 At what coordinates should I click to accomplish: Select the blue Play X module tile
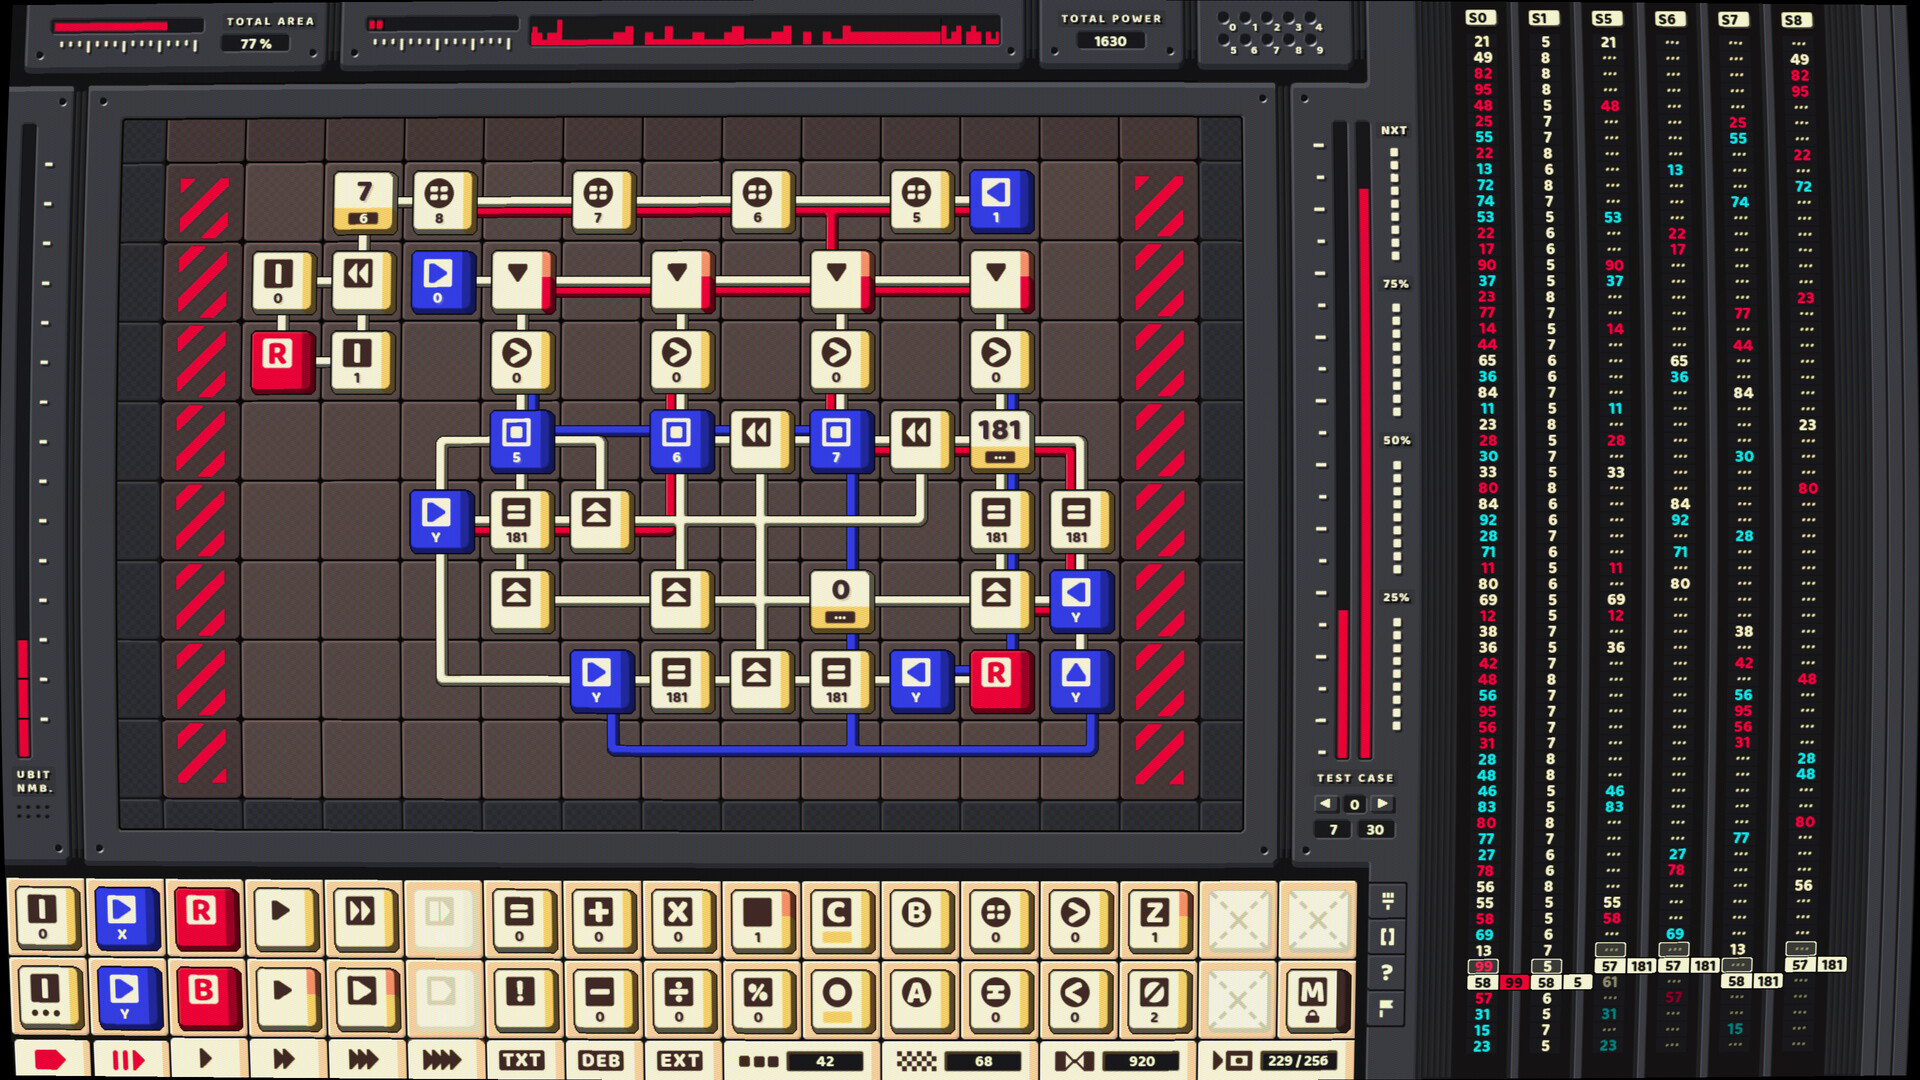click(127, 915)
